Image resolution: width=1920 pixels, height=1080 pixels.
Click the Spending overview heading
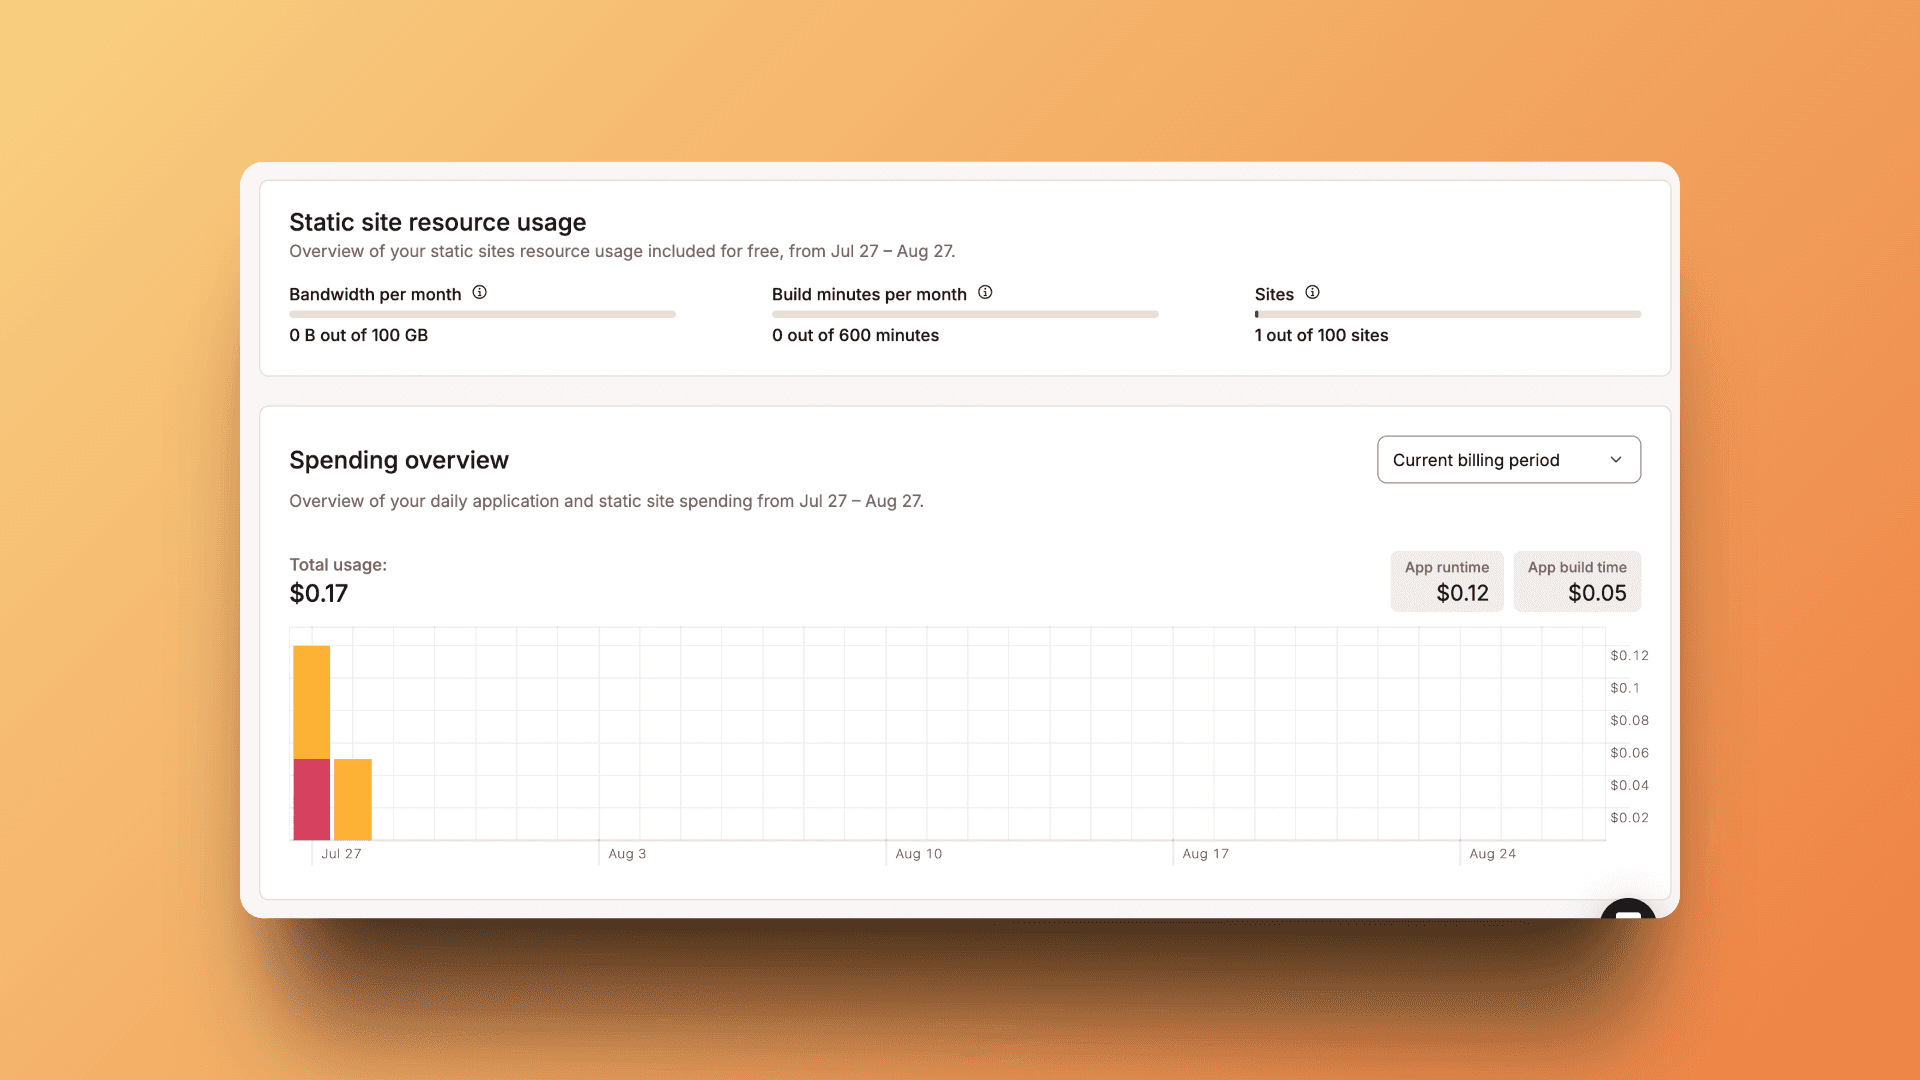point(399,460)
